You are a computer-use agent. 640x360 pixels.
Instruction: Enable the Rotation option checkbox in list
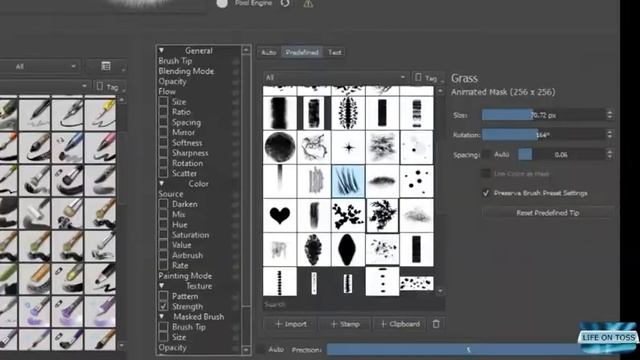tap(163, 163)
